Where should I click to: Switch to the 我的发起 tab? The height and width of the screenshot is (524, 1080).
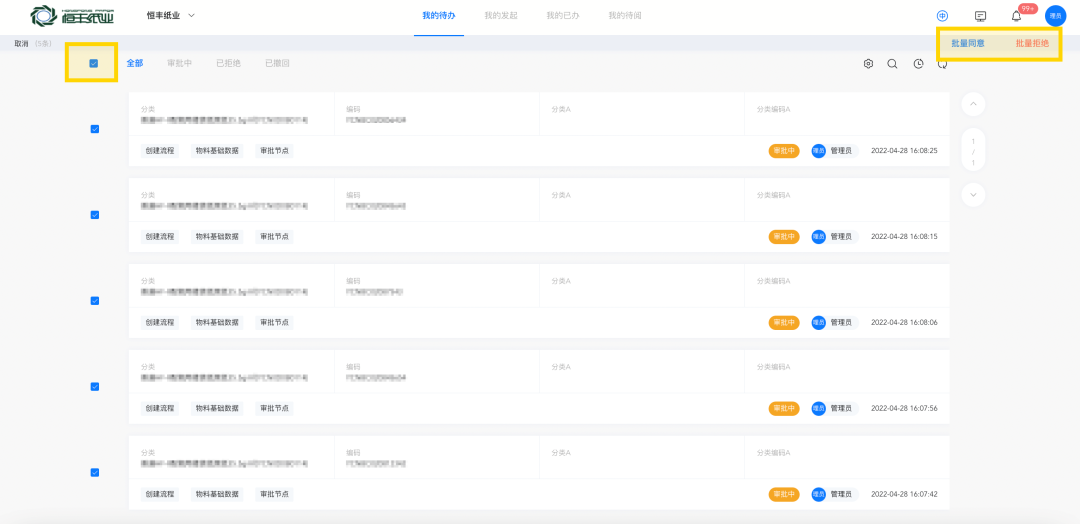click(501, 15)
